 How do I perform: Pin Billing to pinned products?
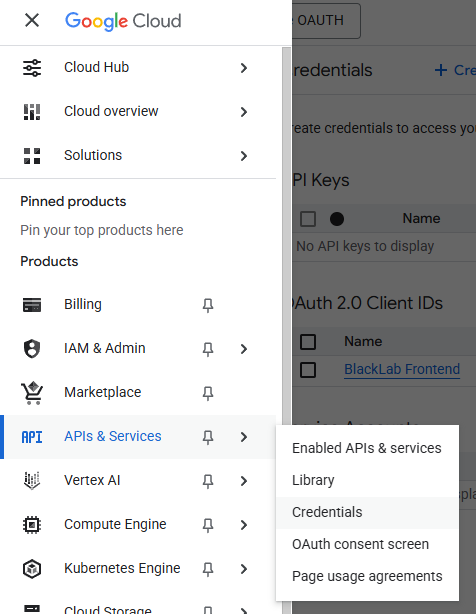click(208, 305)
